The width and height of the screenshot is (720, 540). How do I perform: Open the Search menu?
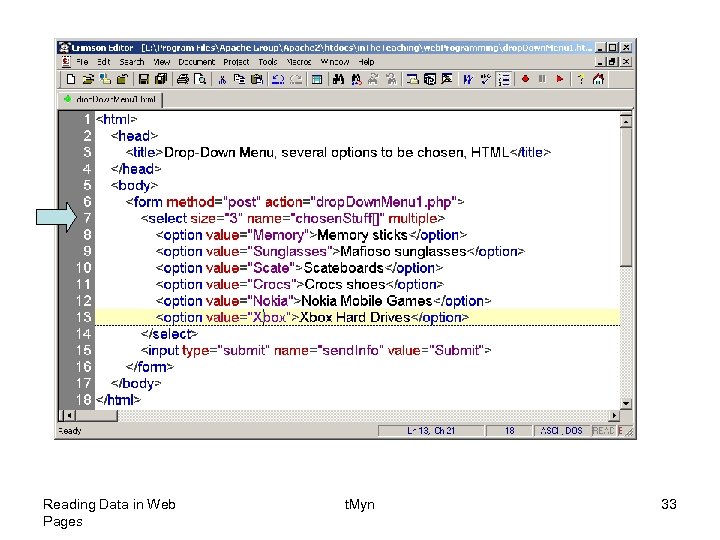(x=132, y=62)
